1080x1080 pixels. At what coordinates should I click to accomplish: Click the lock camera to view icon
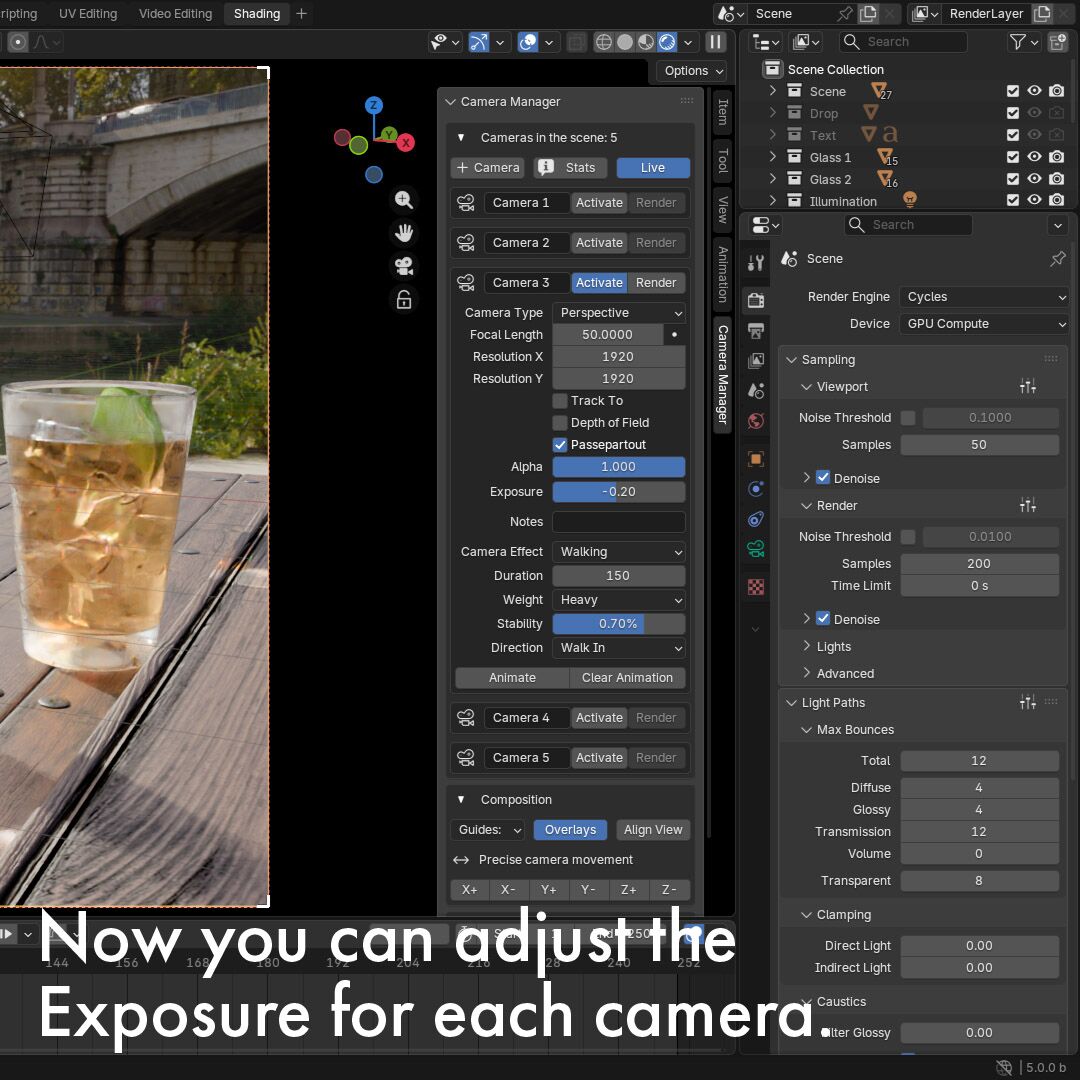[x=404, y=300]
